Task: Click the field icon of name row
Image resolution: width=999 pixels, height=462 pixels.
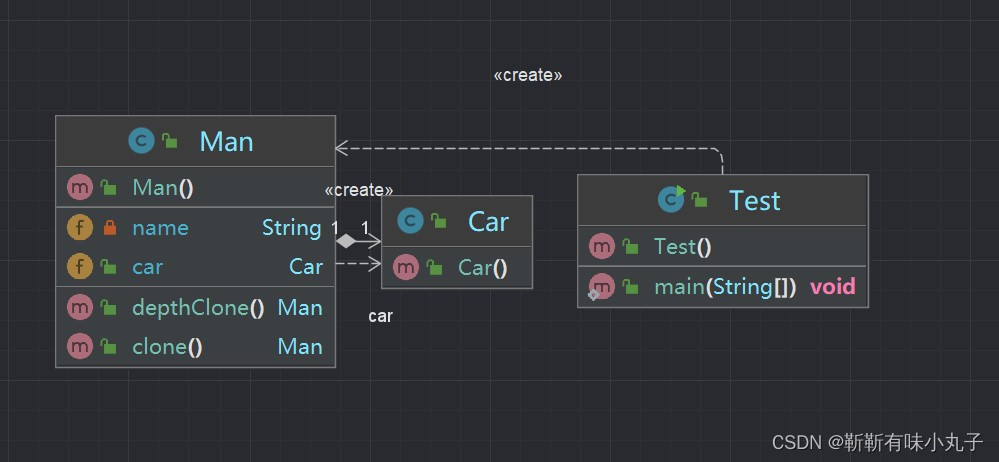Action: pyautogui.click(x=80, y=227)
